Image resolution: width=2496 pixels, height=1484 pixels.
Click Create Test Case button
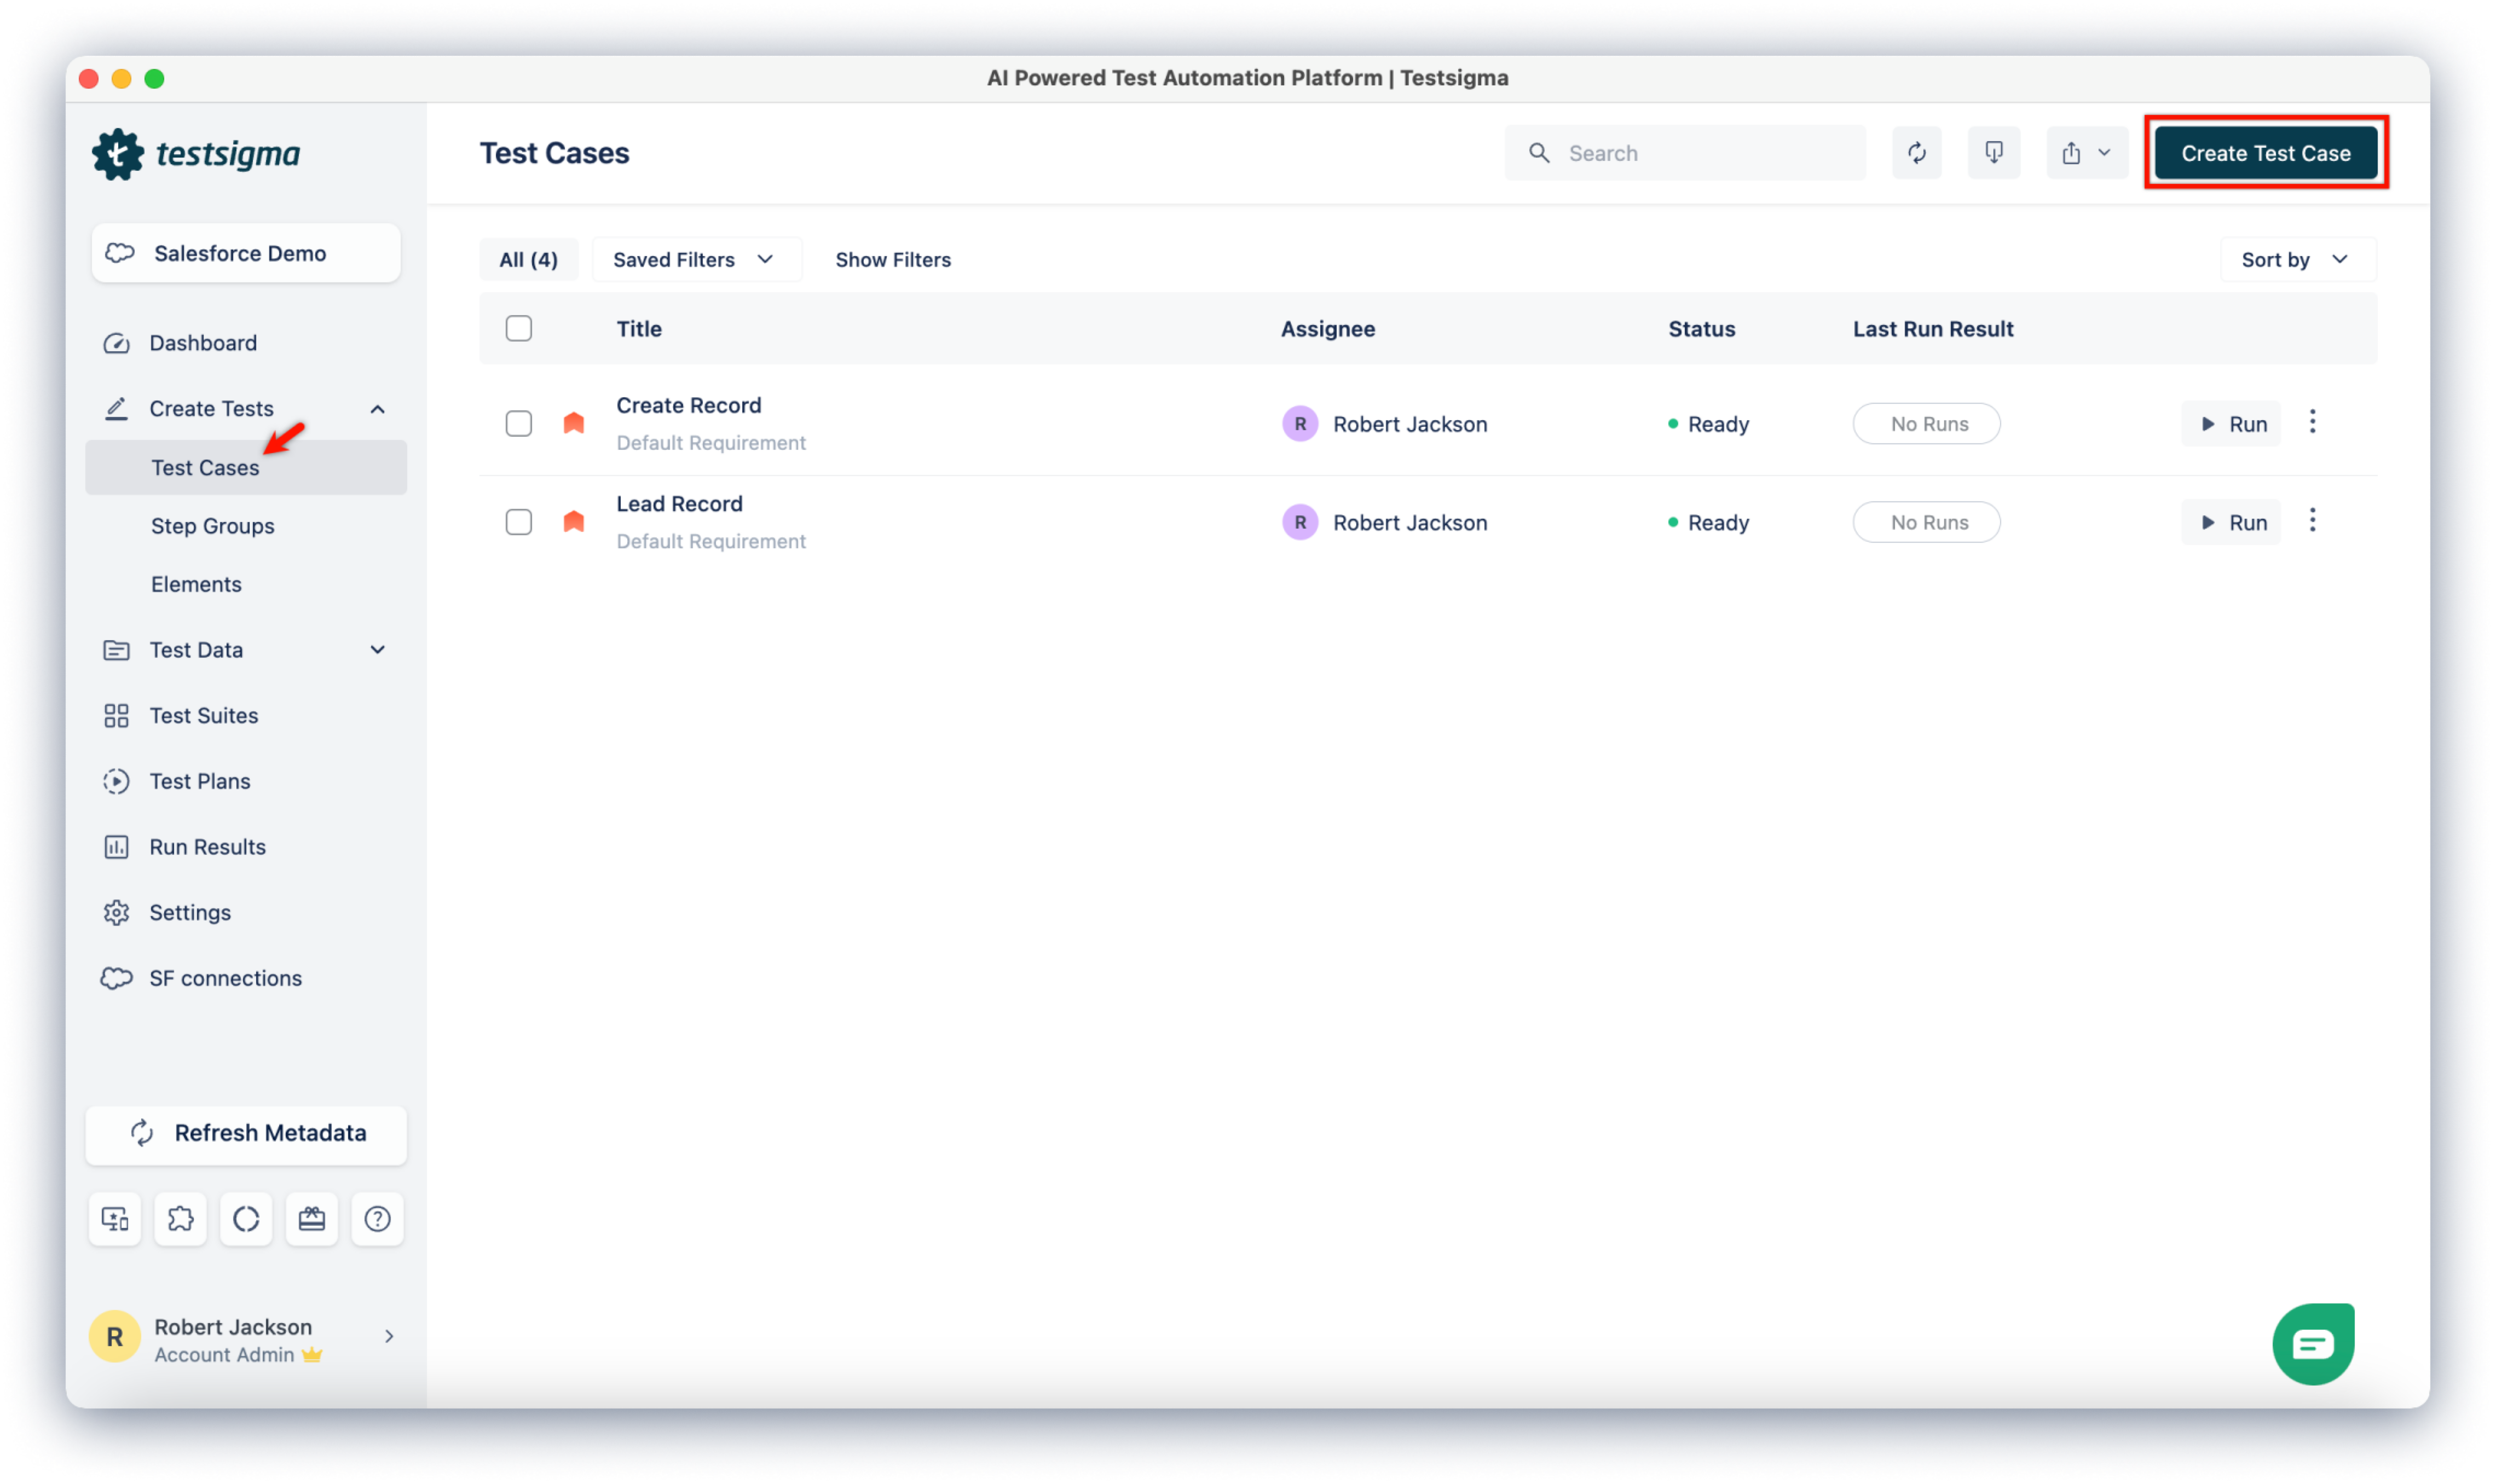click(2265, 153)
